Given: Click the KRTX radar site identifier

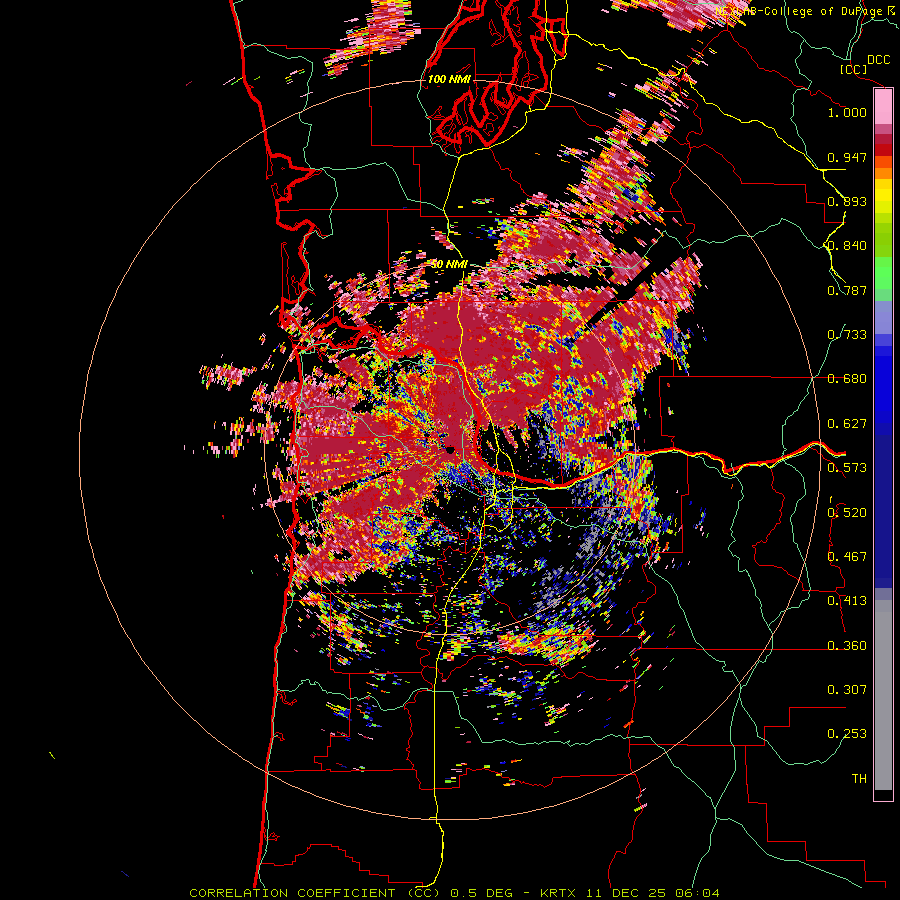Looking at the screenshot, I should (559, 893).
